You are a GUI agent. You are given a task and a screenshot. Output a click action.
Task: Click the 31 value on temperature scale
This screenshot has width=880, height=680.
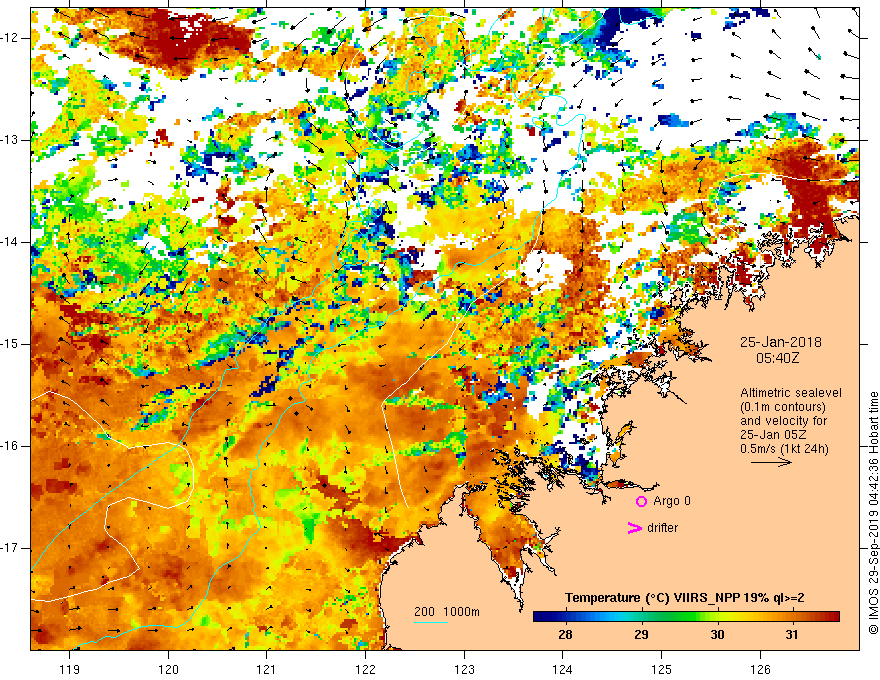pyautogui.click(x=791, y=635)
